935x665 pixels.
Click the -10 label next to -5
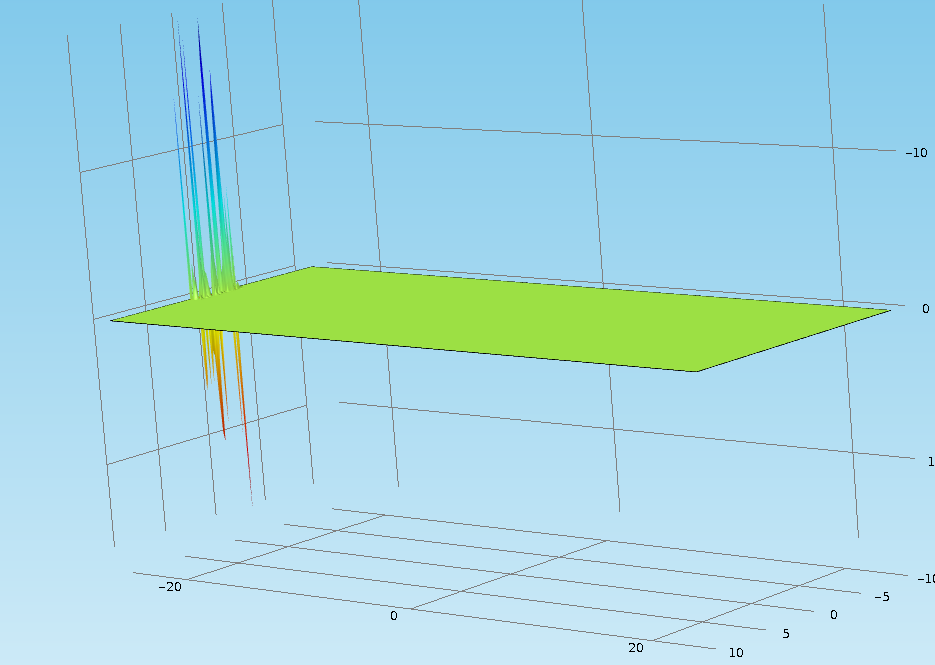click(926, 579)
